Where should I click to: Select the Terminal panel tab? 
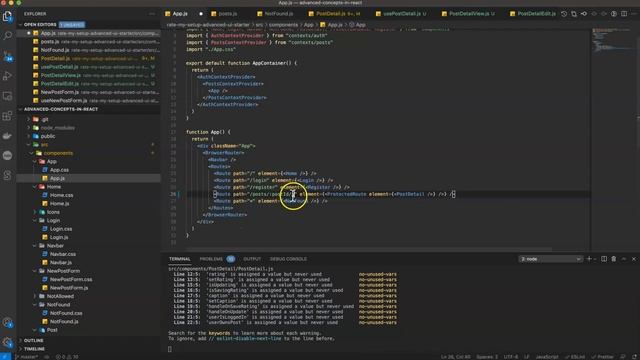(180, 259)
